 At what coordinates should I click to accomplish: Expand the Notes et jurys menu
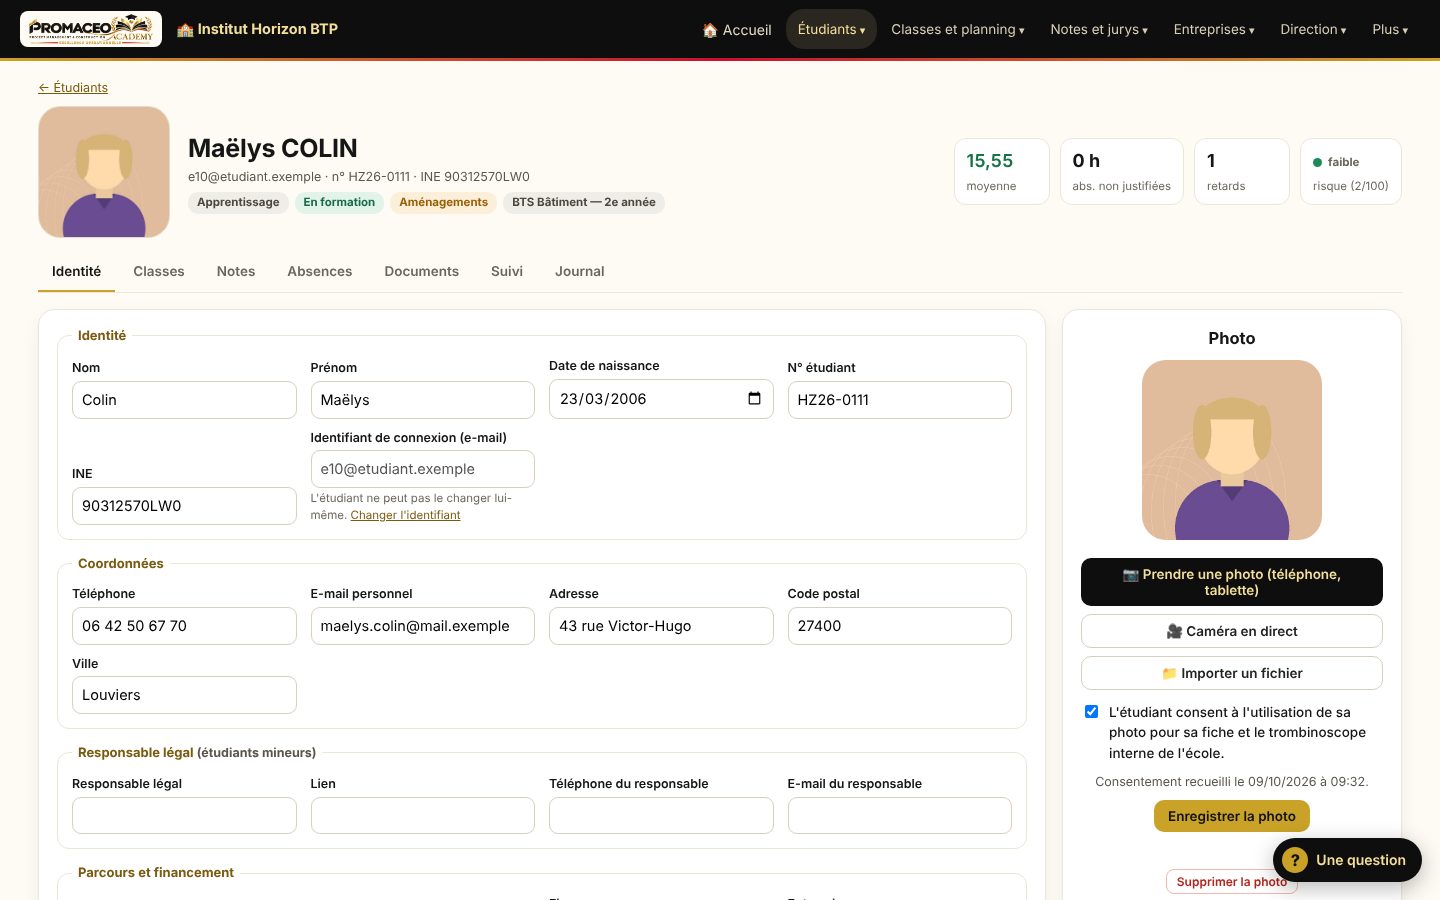click(x=1098, y=30)
